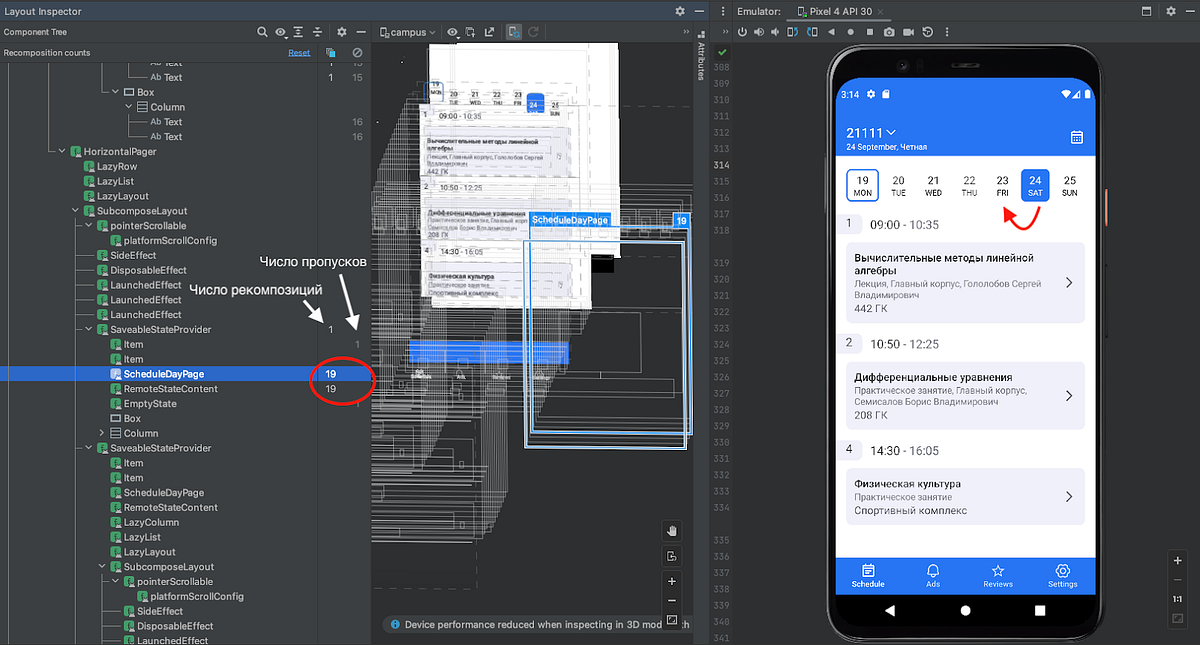Open search in the Component Tree panel

(263, 31)
